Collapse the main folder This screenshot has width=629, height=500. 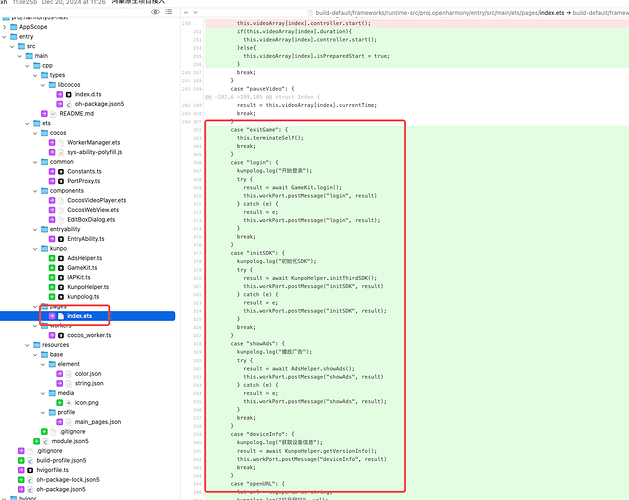tap(20, 56)
